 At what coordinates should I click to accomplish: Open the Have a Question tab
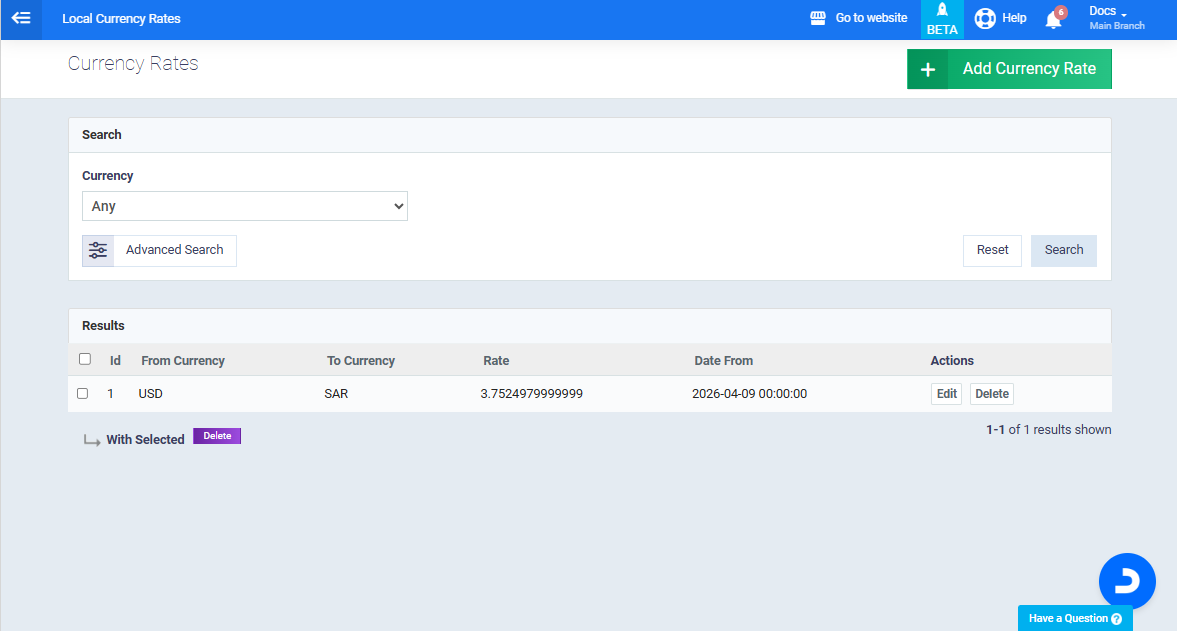[x=1075, y=618]
